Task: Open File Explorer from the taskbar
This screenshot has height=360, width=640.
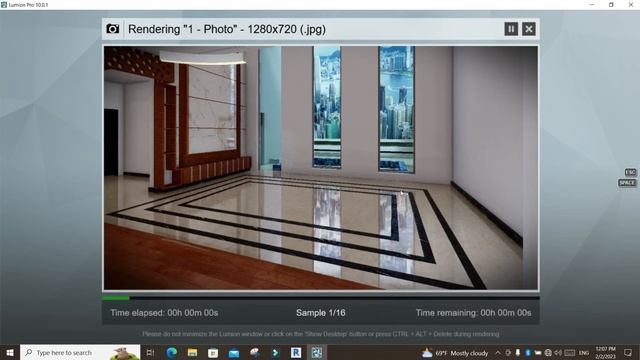Action: point(192,352)
